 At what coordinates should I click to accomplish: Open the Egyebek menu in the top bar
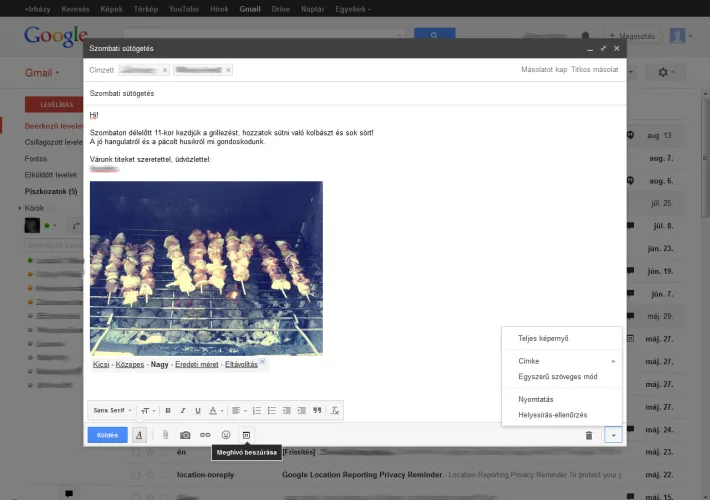(x=353, y=9)
